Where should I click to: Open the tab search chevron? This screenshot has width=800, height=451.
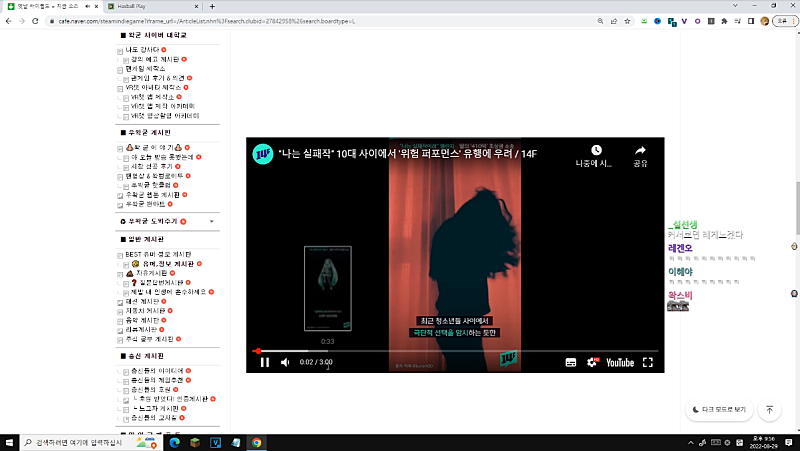pos(735,6)
